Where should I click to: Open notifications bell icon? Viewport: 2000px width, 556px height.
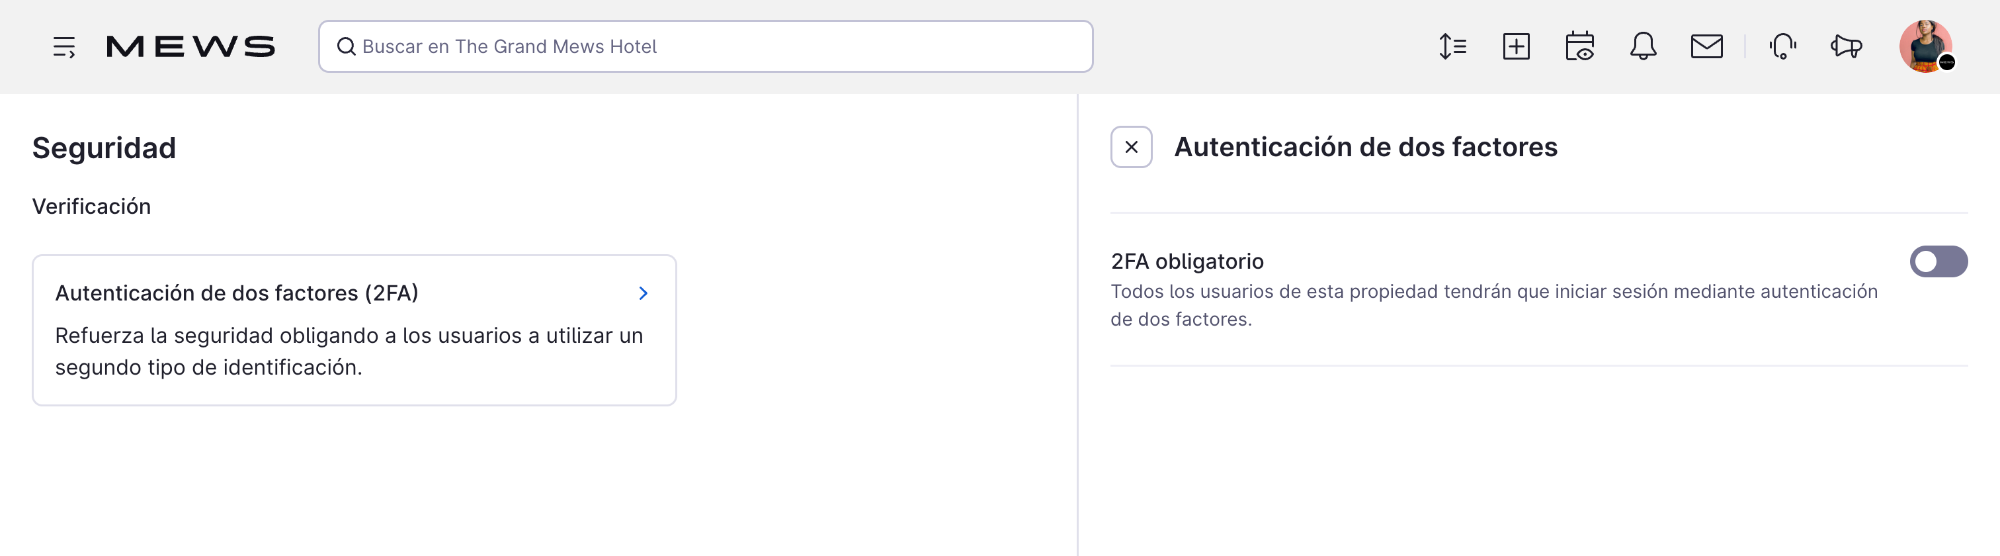[1643, 46]
